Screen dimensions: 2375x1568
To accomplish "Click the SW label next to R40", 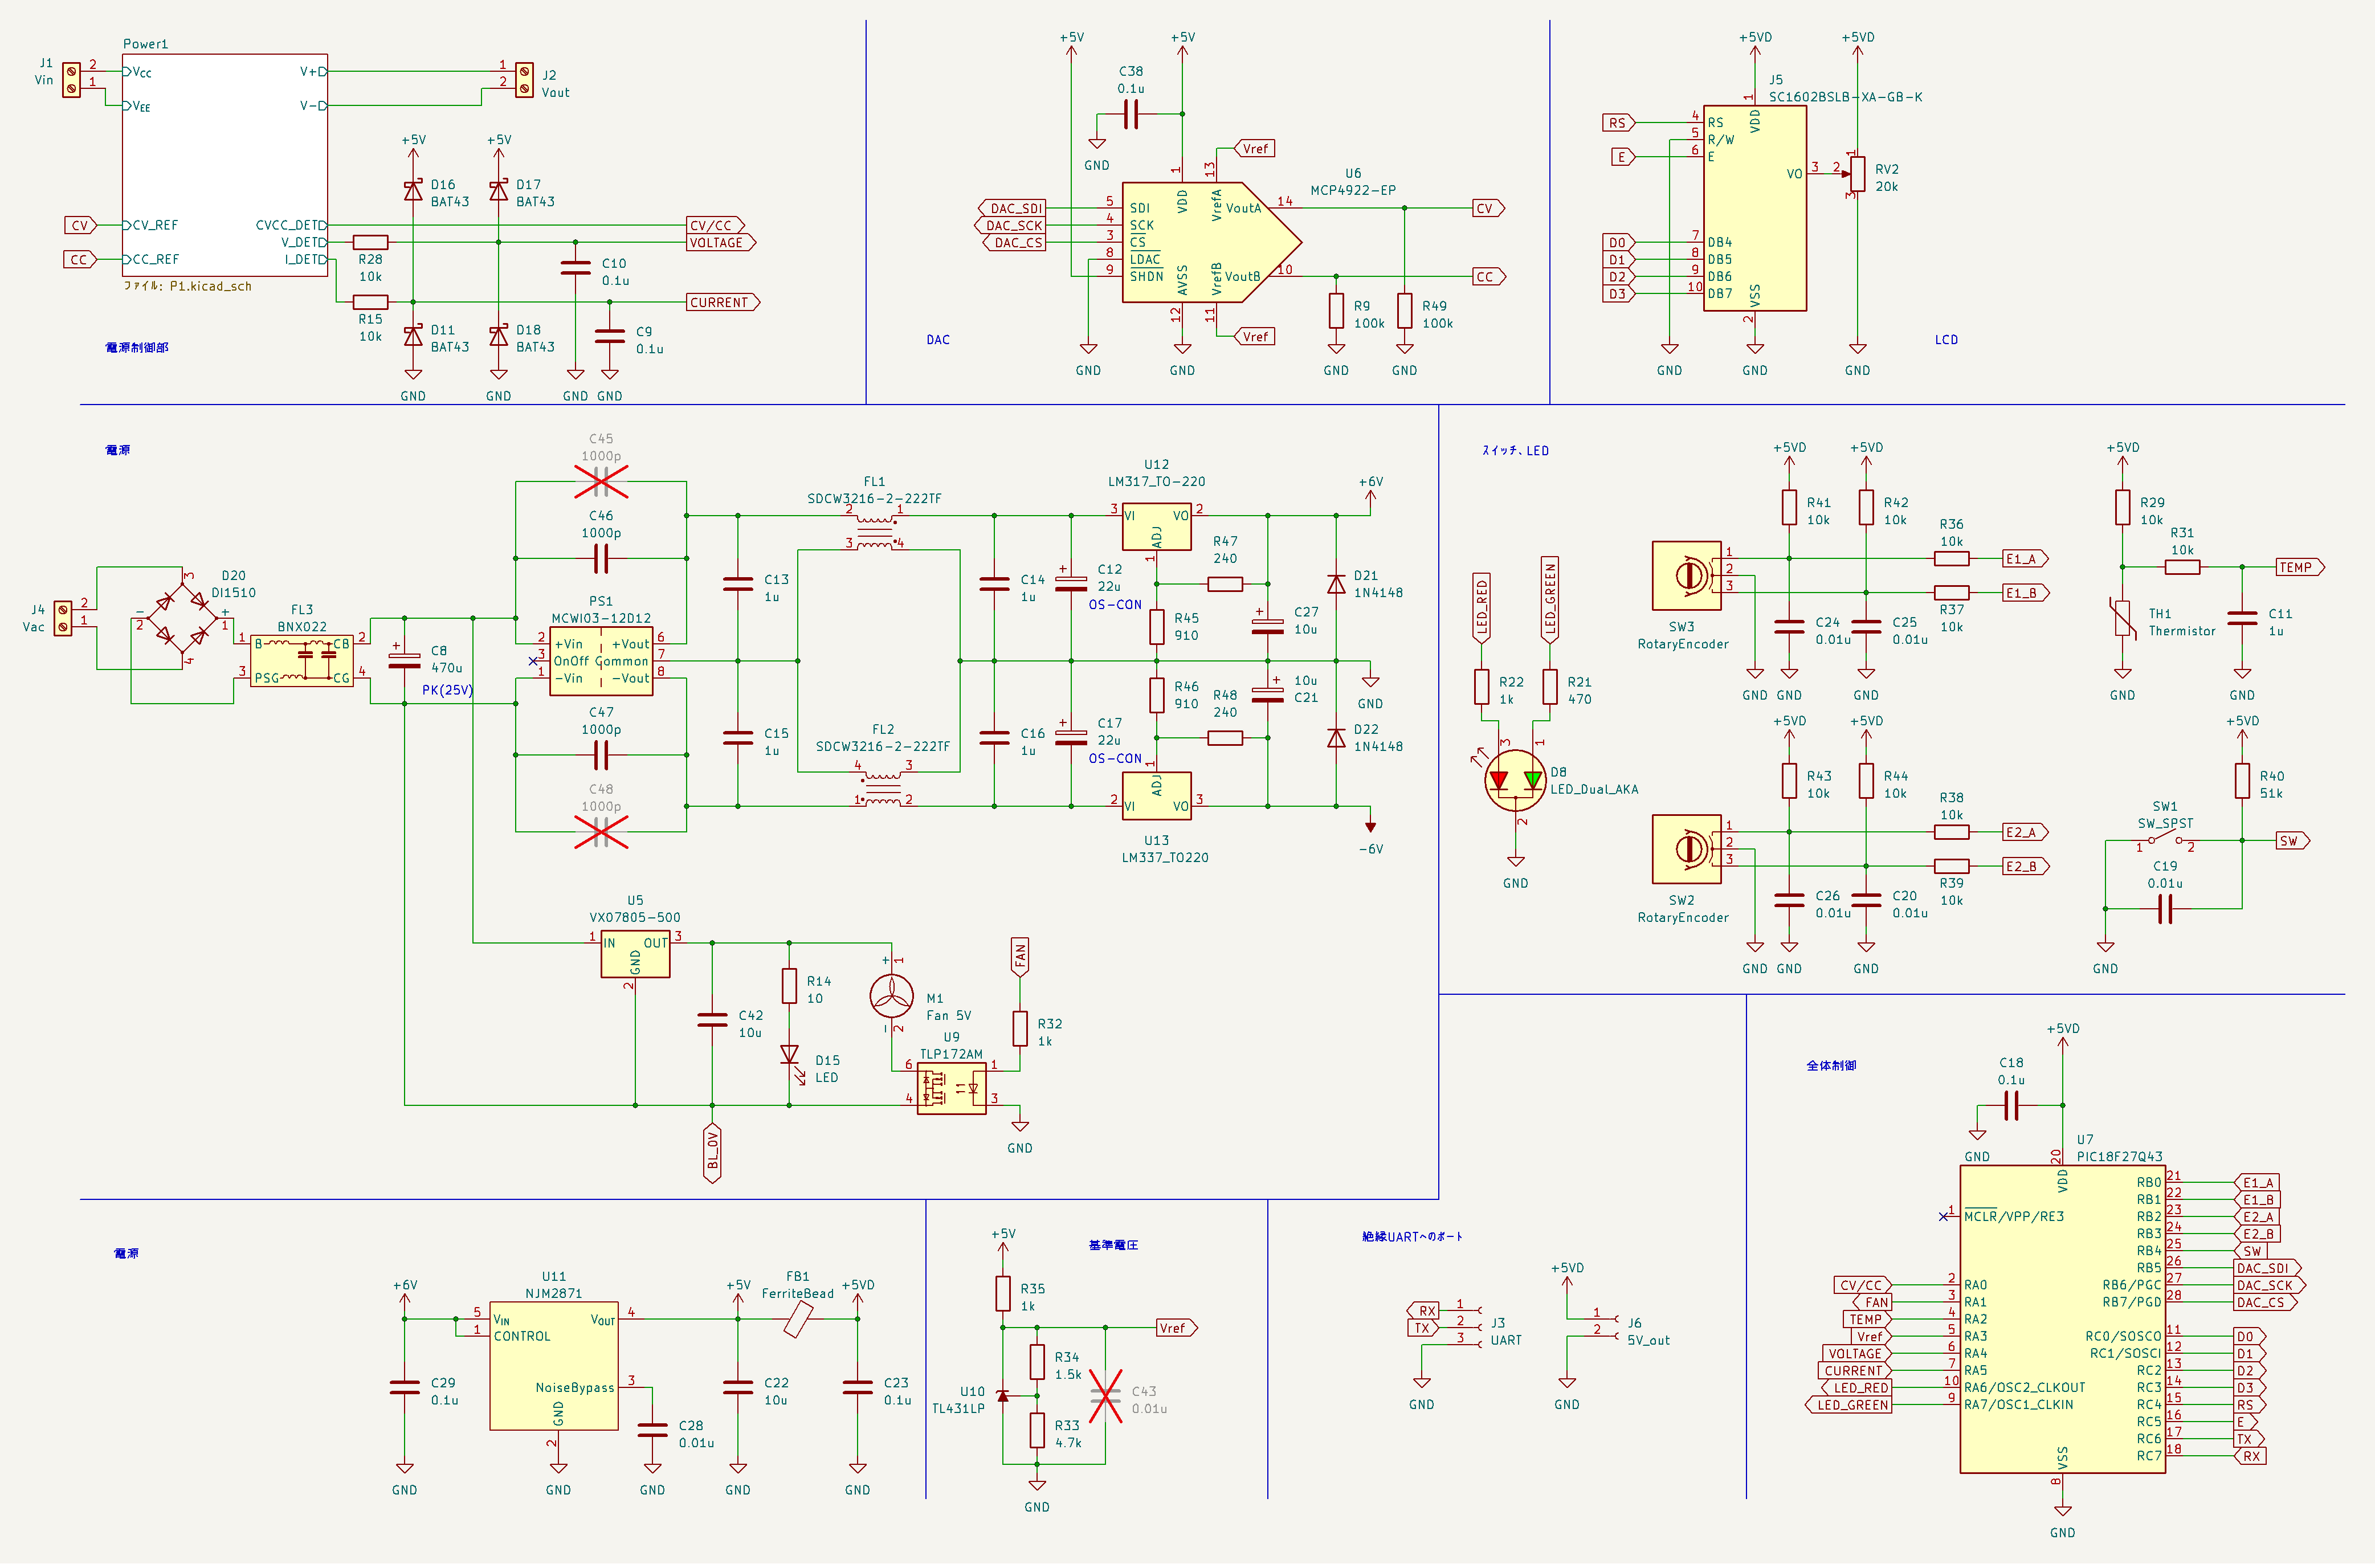I will [2292, 841].
